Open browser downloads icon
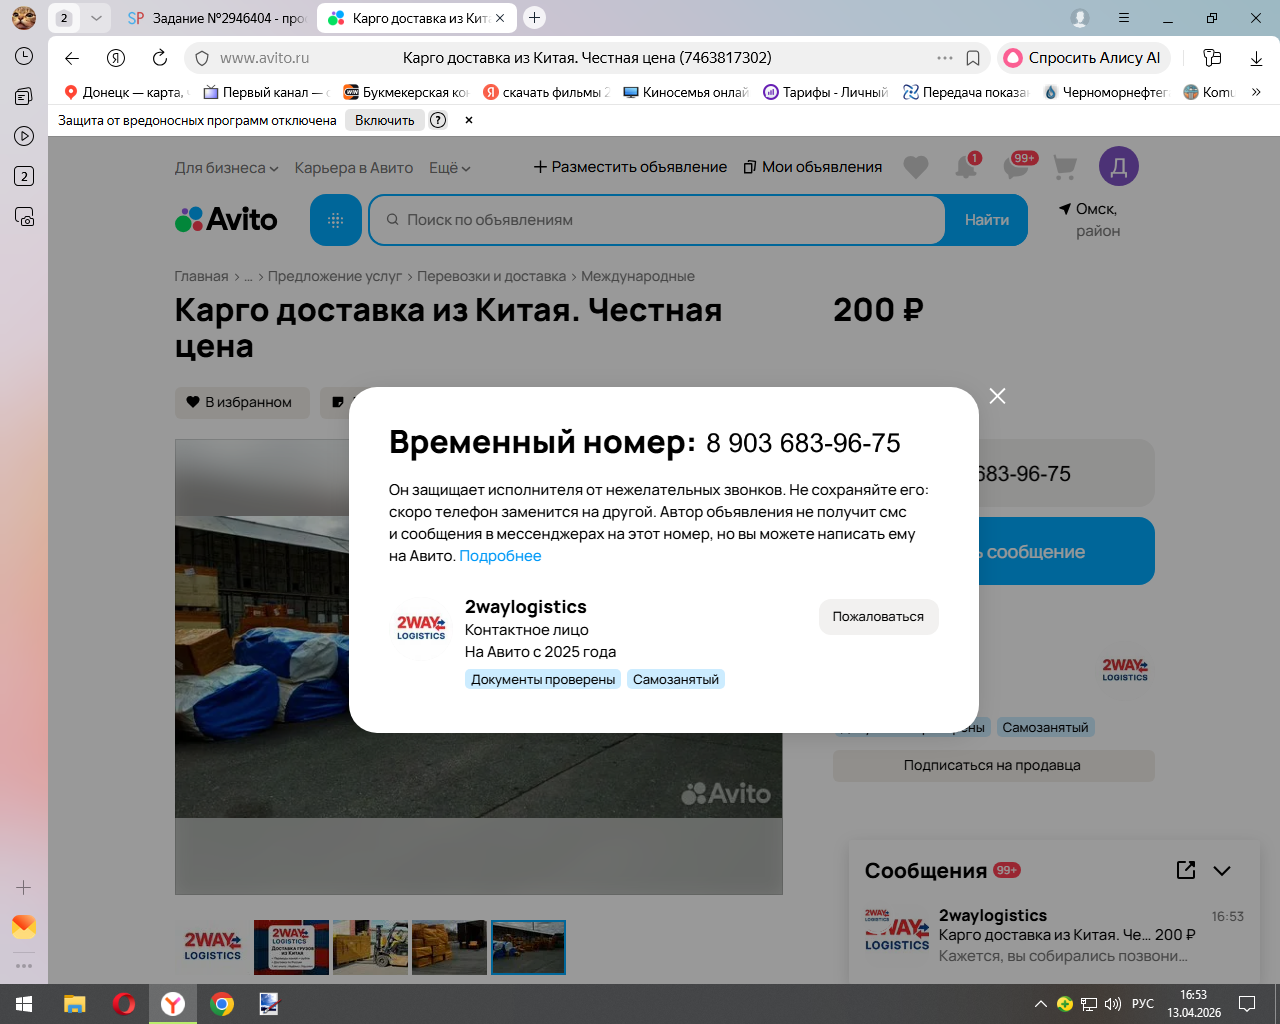1280x1024 pixels. point(1256,58)
